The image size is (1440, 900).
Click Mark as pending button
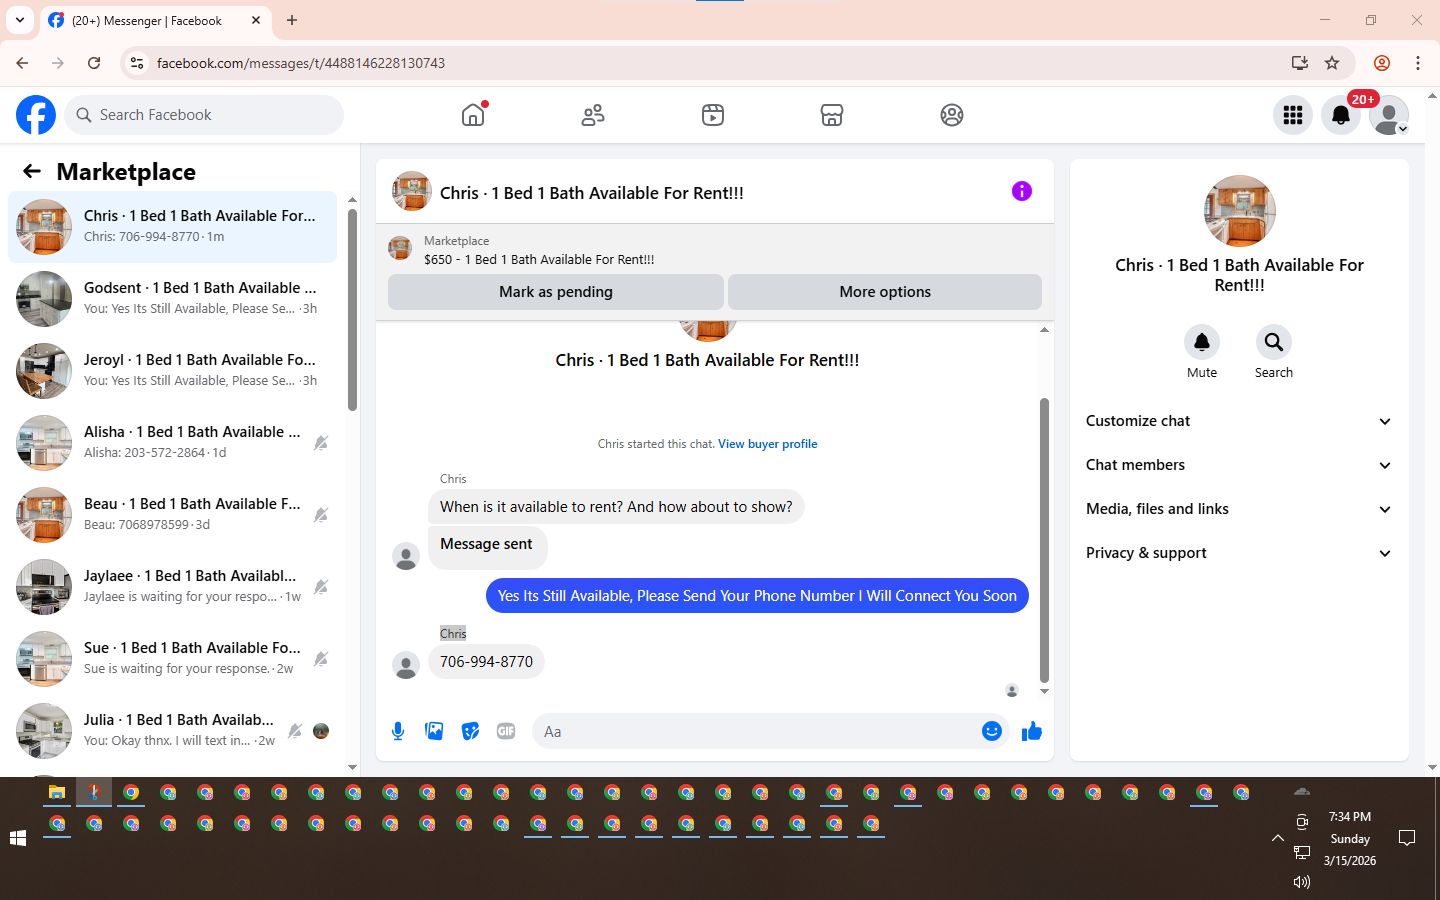tap(556, 292)
